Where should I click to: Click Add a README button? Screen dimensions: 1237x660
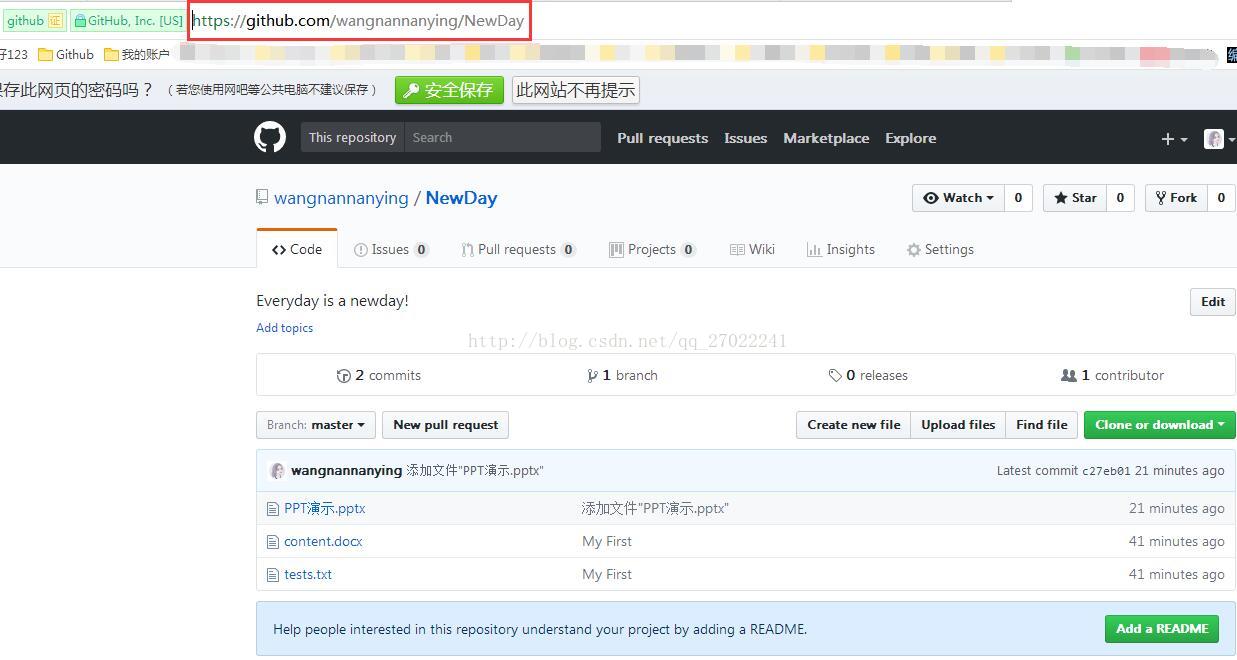click(1162, 629)
